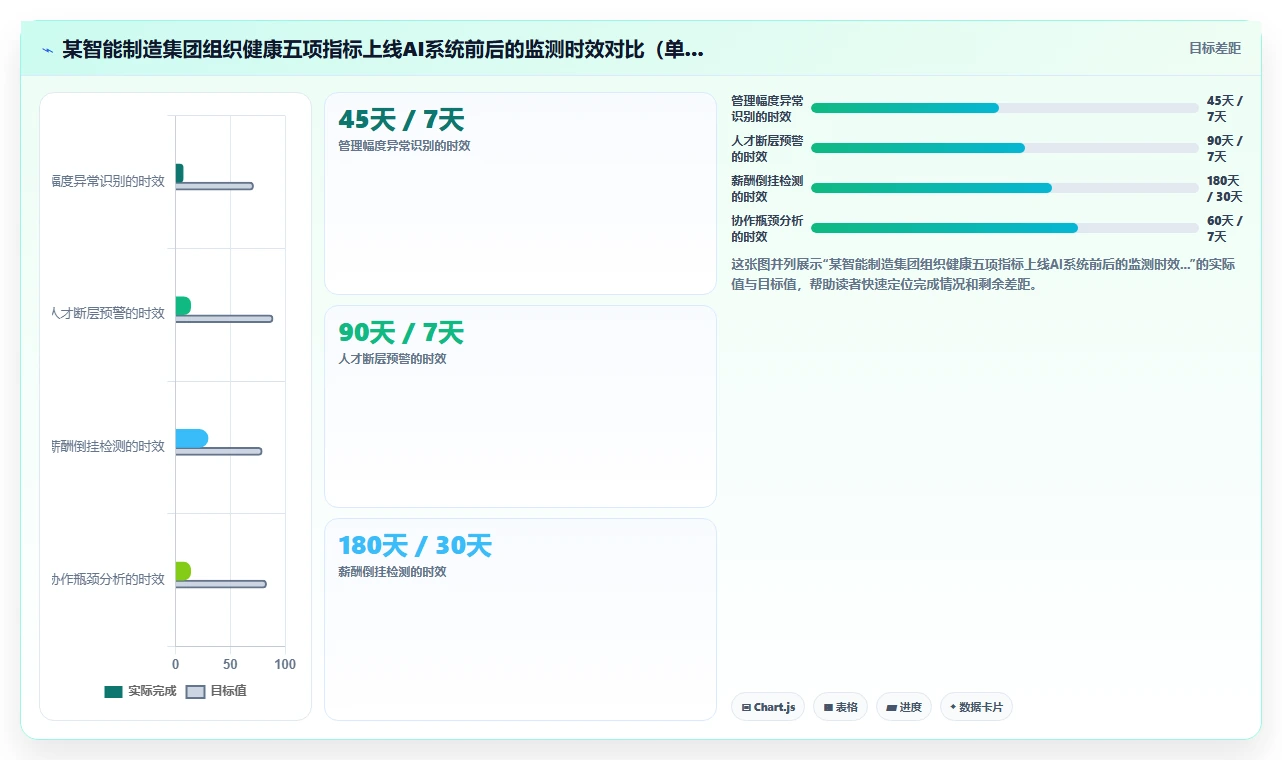The width and height of the screenshot is (1282, 760).
Task: Click the y-axis label 协作瓶颈分析的时效
Action: point(108,579)
